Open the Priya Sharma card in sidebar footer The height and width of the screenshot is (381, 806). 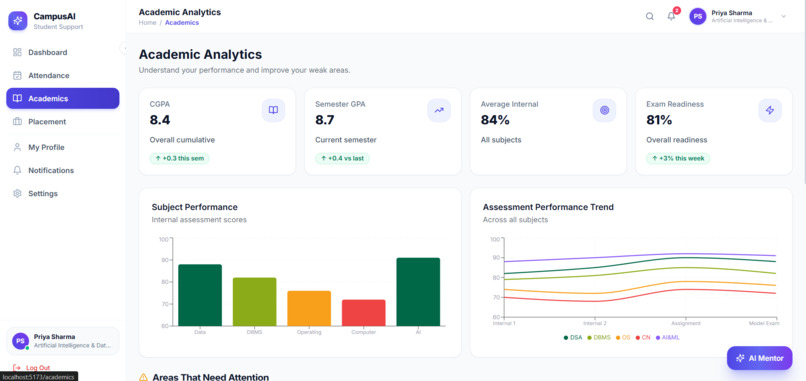63,341
